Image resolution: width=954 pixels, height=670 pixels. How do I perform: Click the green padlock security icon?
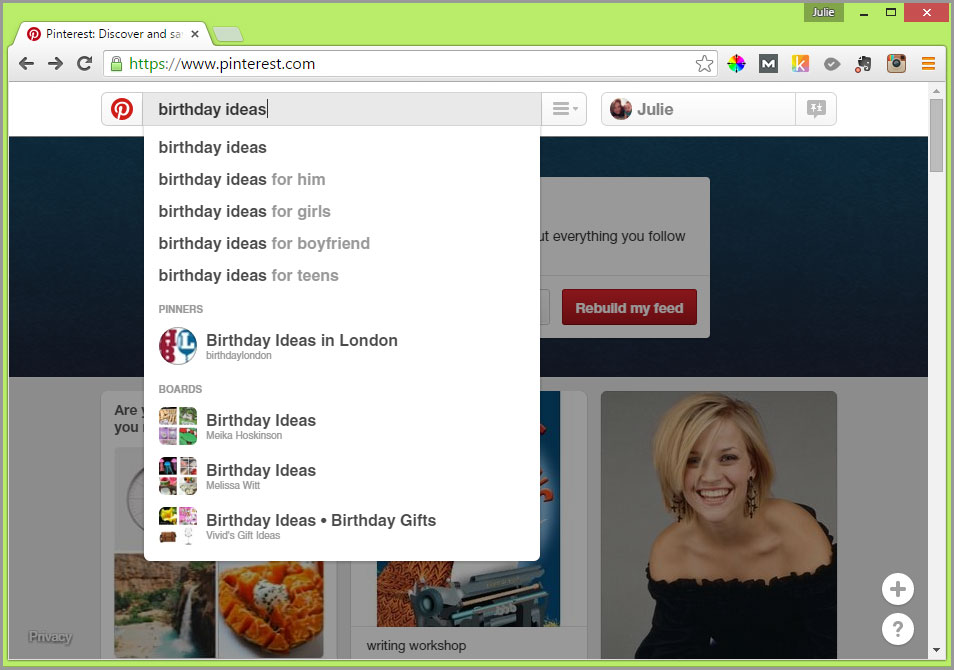tap(116, 63)
